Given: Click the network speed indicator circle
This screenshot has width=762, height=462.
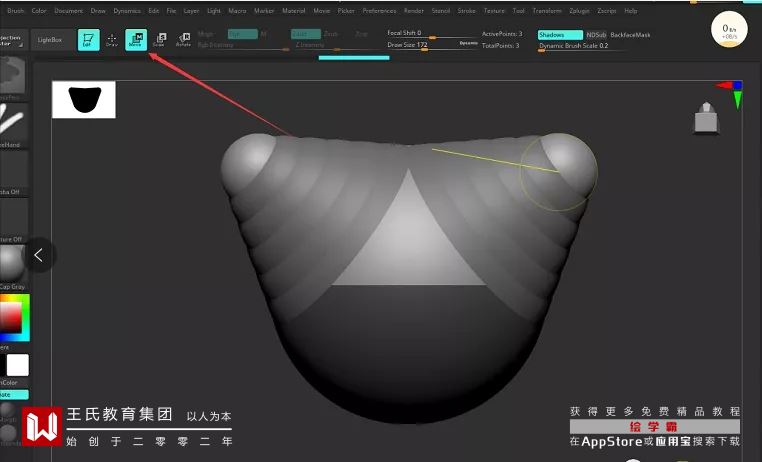Looking at the screenshot, I should [729, 30].
